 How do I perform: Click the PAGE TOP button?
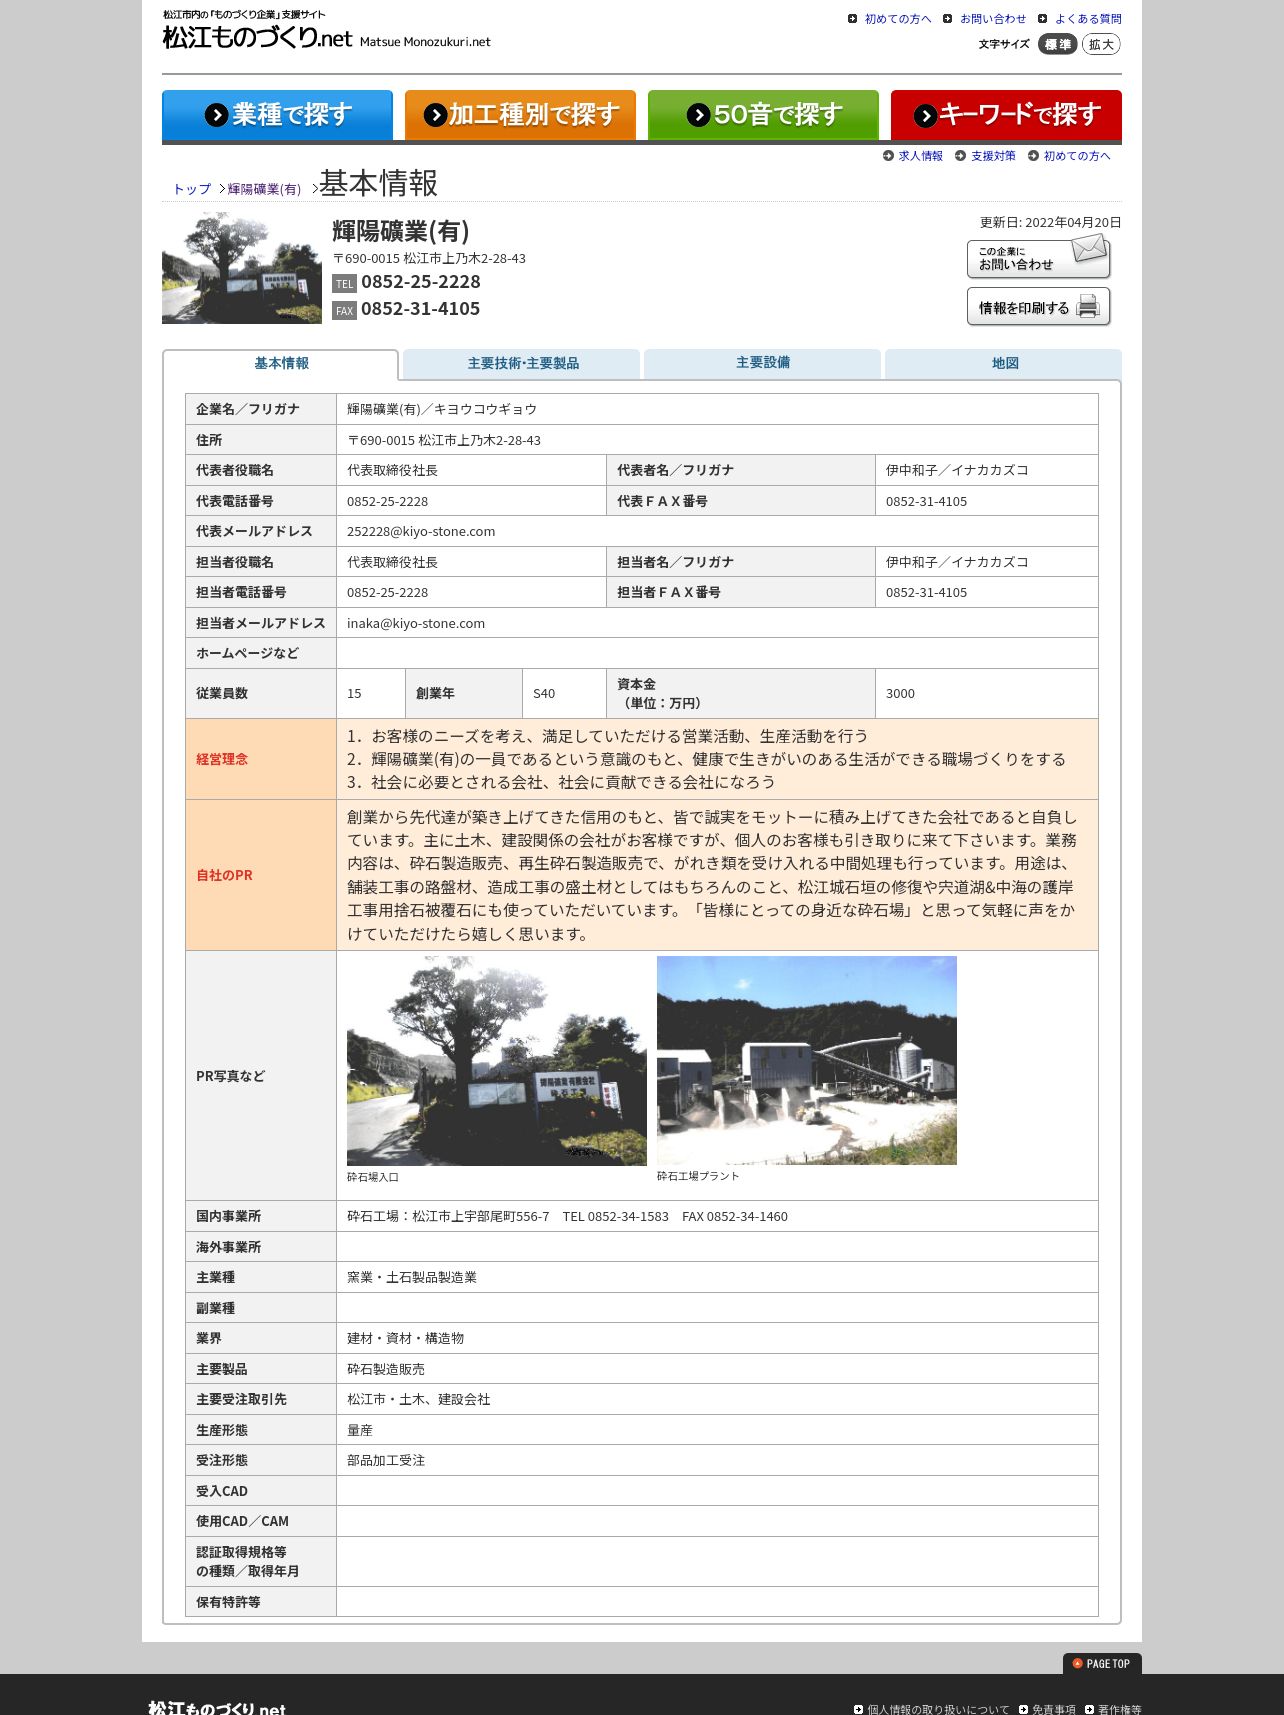(1102, 1664)
